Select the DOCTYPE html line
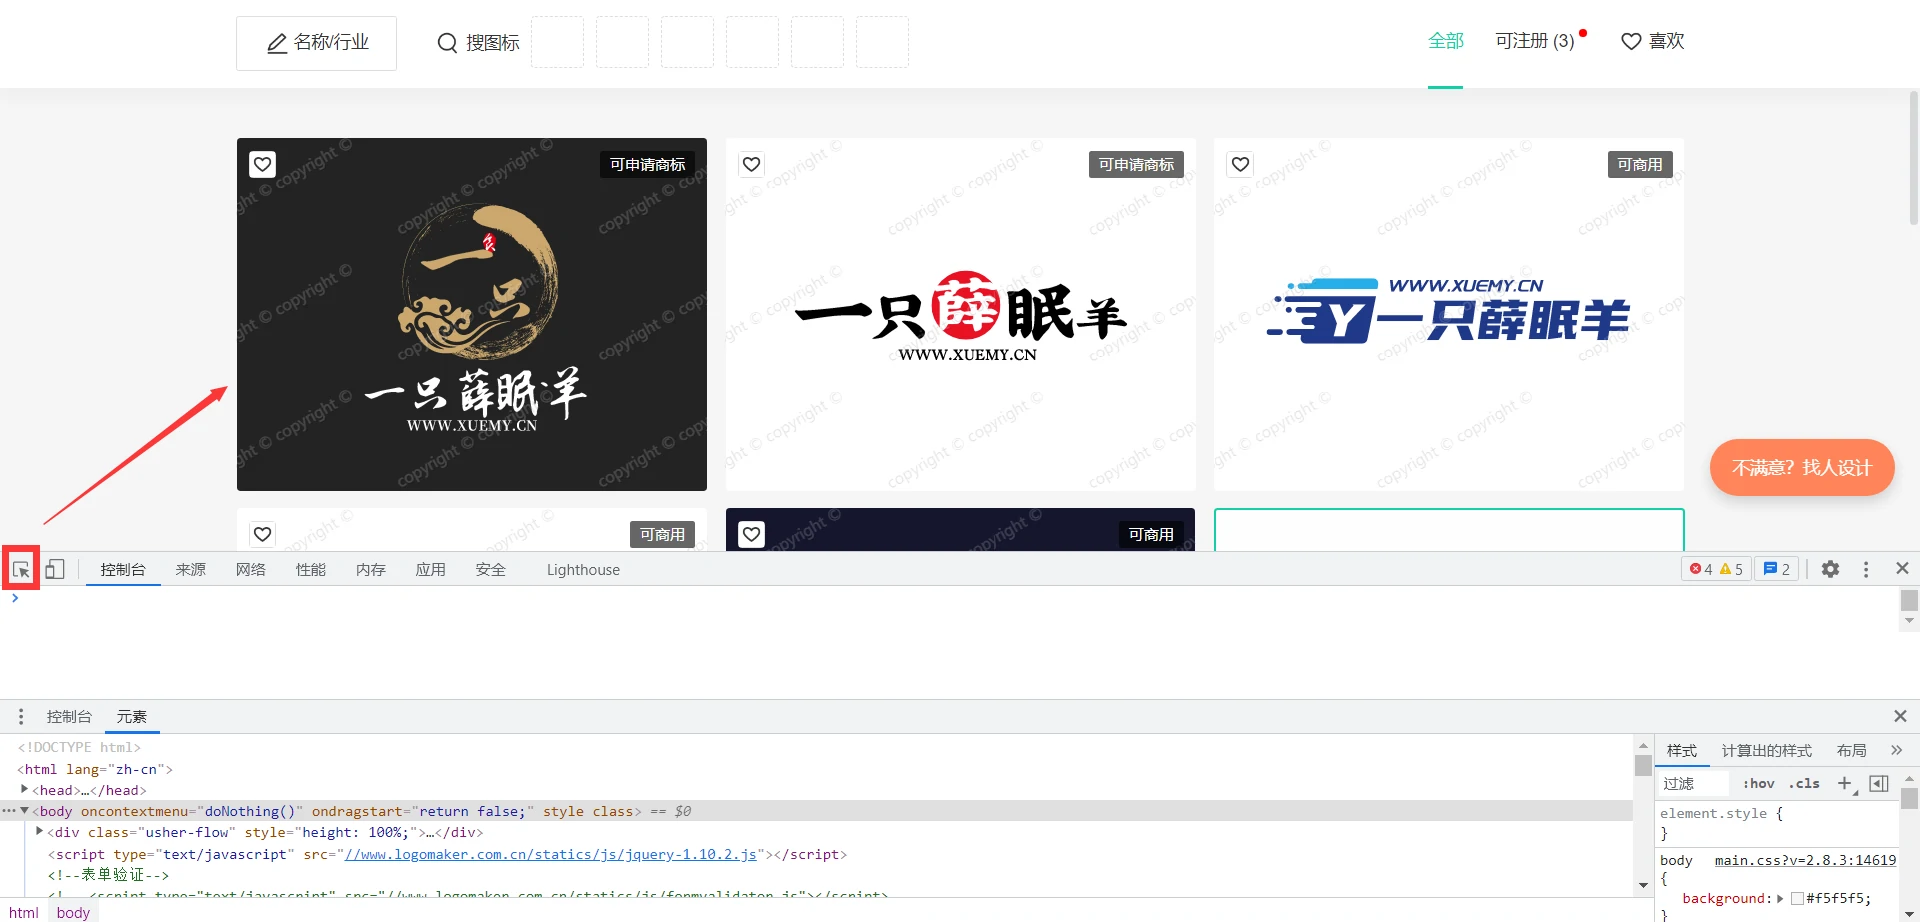 [79, 747]
